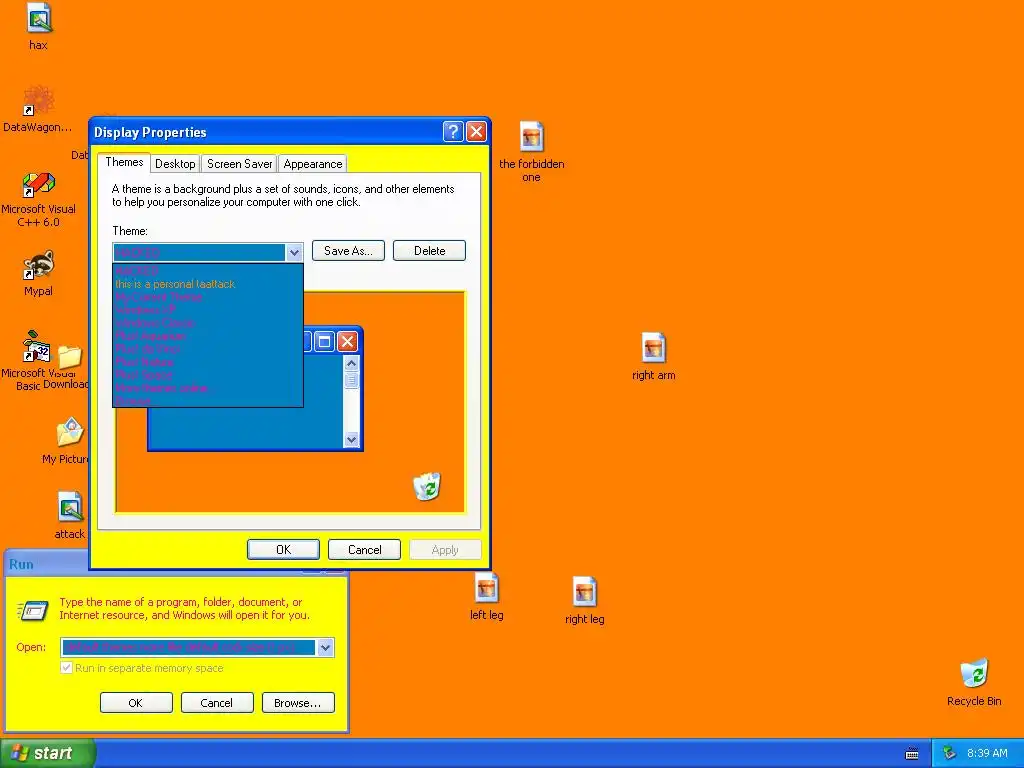Expand the Run dialog Open dropdown arrow
Image resolution: width=1024 pixels, height=768 pixels.
tap(325, 647)
